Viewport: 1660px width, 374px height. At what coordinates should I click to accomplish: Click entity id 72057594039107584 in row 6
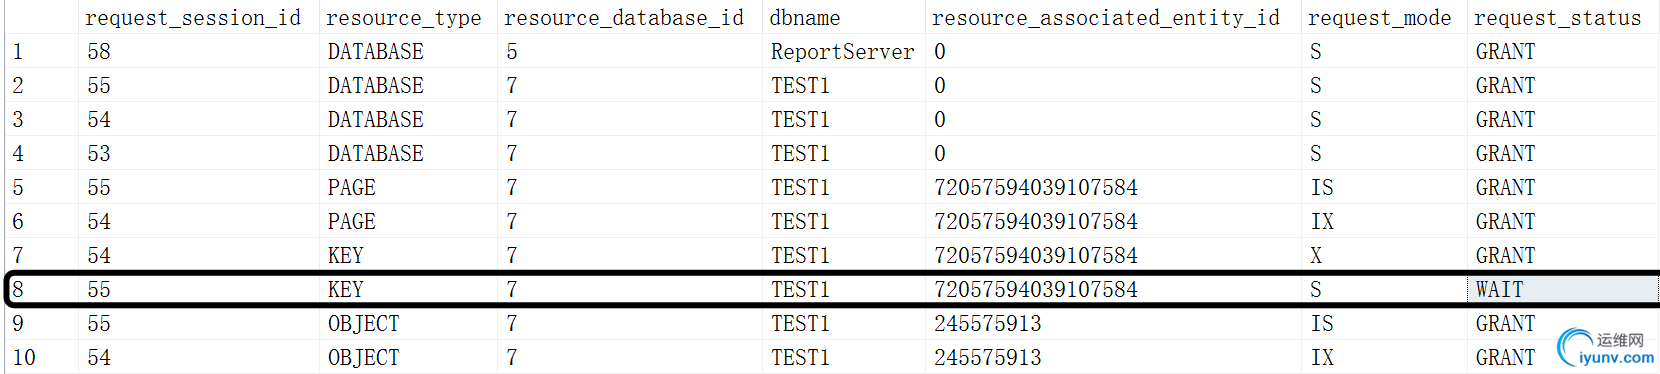click(1113, 221)
